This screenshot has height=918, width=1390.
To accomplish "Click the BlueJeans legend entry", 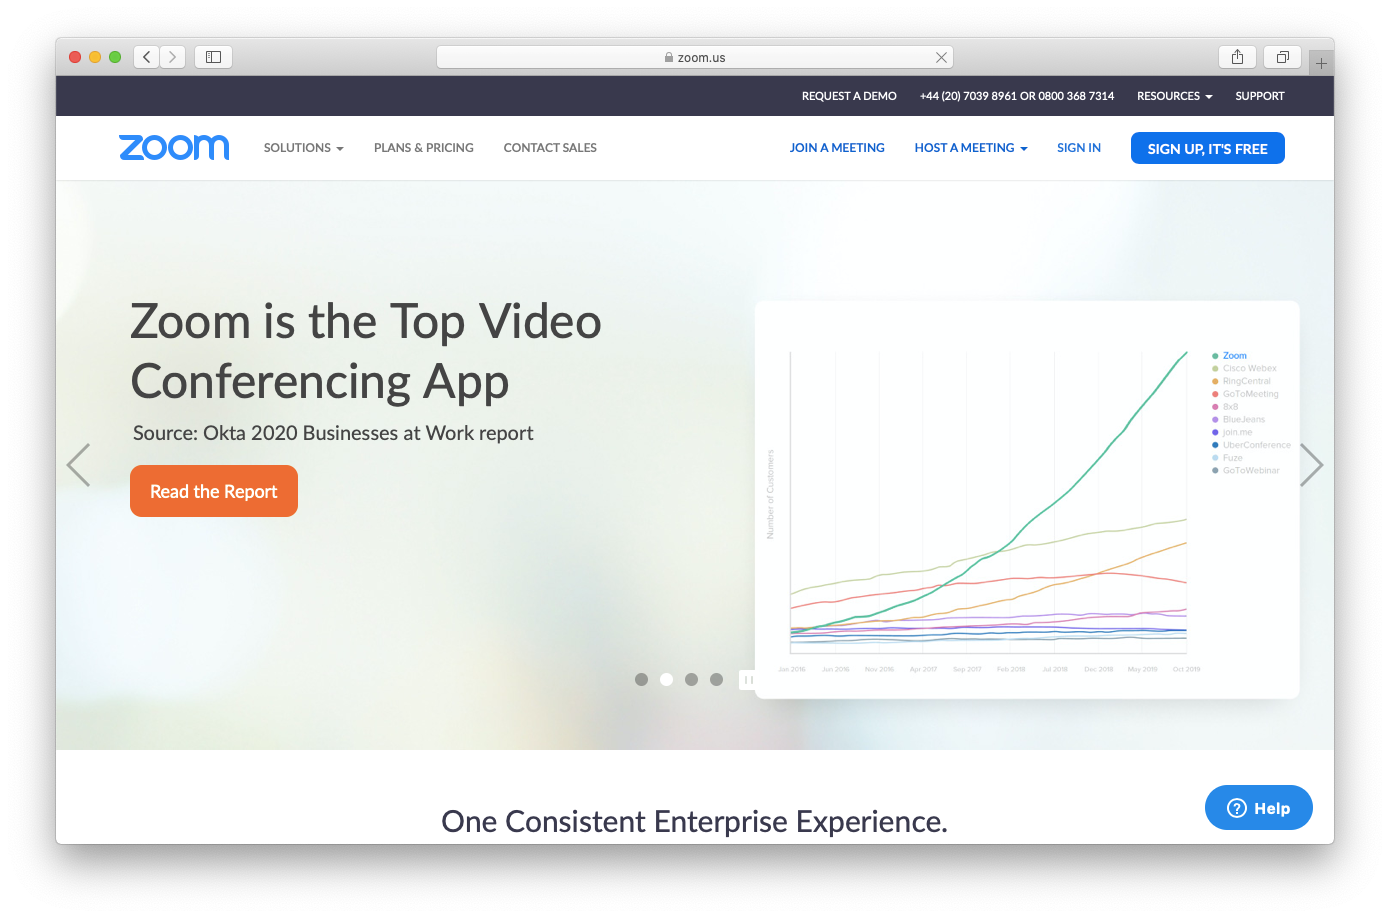I will 1239,420.
